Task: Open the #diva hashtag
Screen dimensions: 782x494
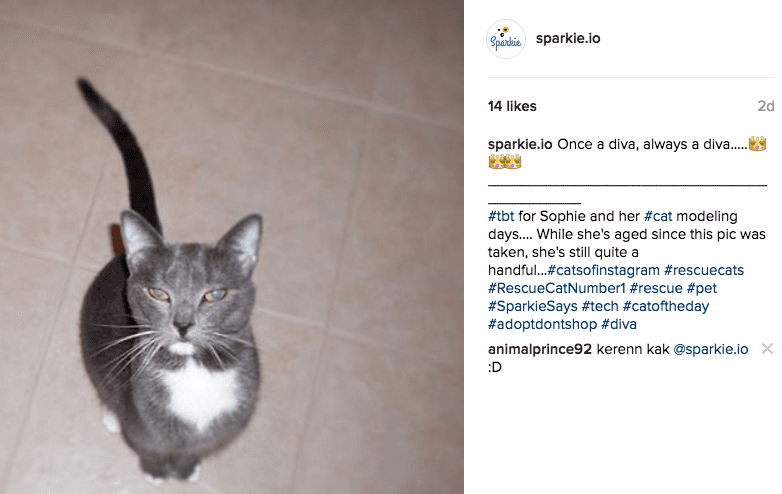Action: click(x=619, y=324)
